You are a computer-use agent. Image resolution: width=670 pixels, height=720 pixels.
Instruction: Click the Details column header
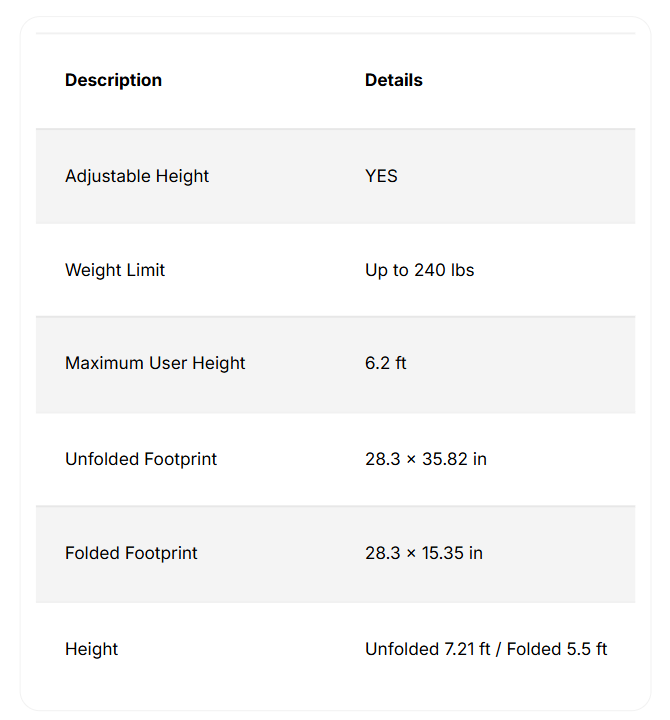[393, 80]
